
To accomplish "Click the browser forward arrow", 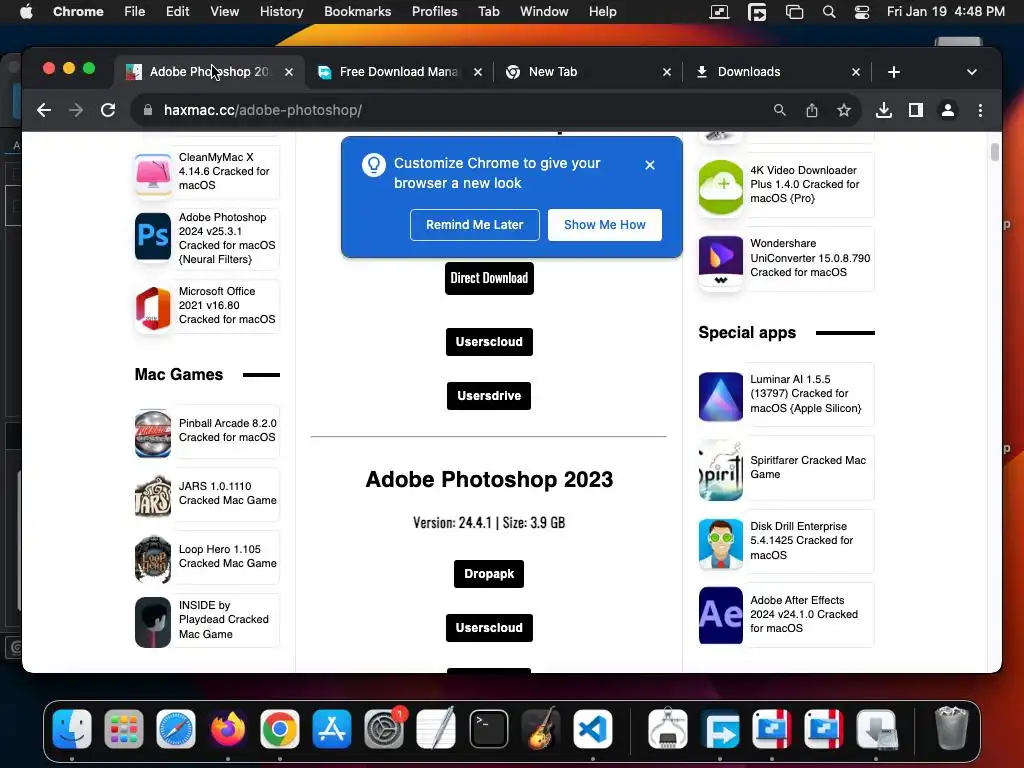I will click(76, 110).
